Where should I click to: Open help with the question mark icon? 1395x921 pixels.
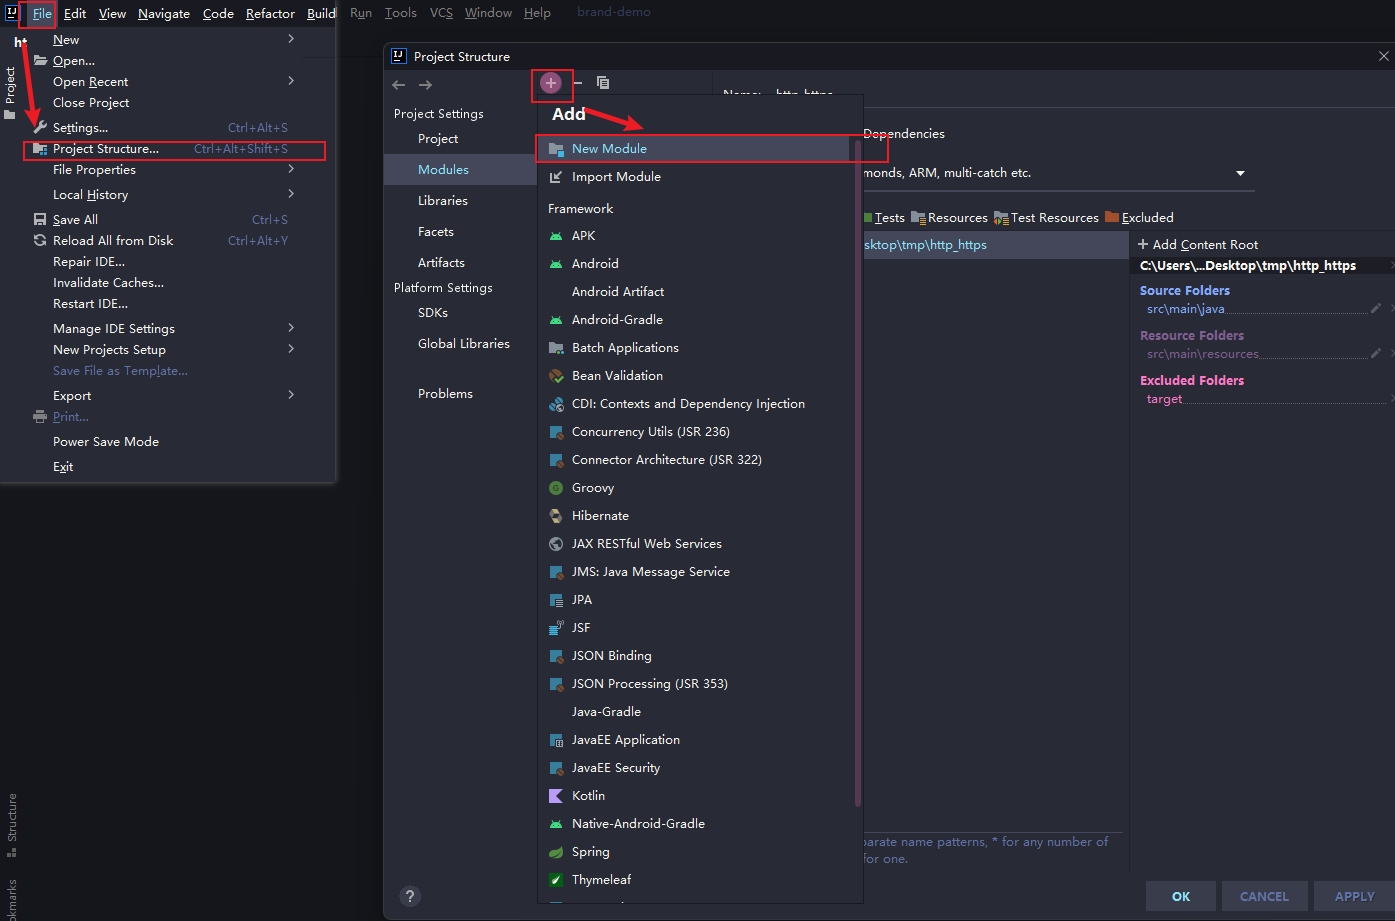(x=409, y=896)
